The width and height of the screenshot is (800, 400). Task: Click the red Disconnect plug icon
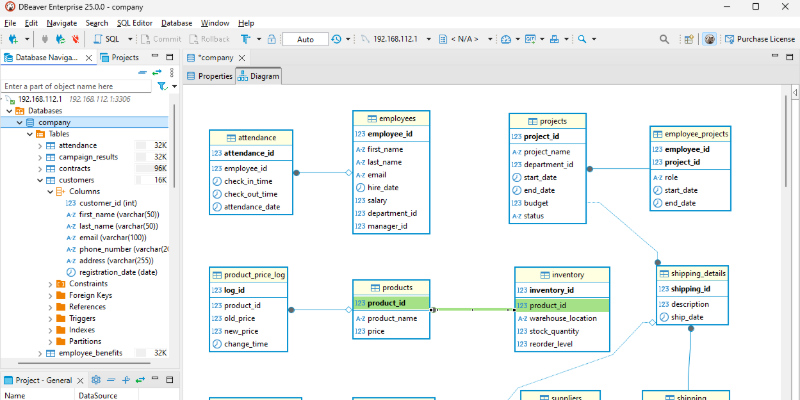tap(76, 39)
